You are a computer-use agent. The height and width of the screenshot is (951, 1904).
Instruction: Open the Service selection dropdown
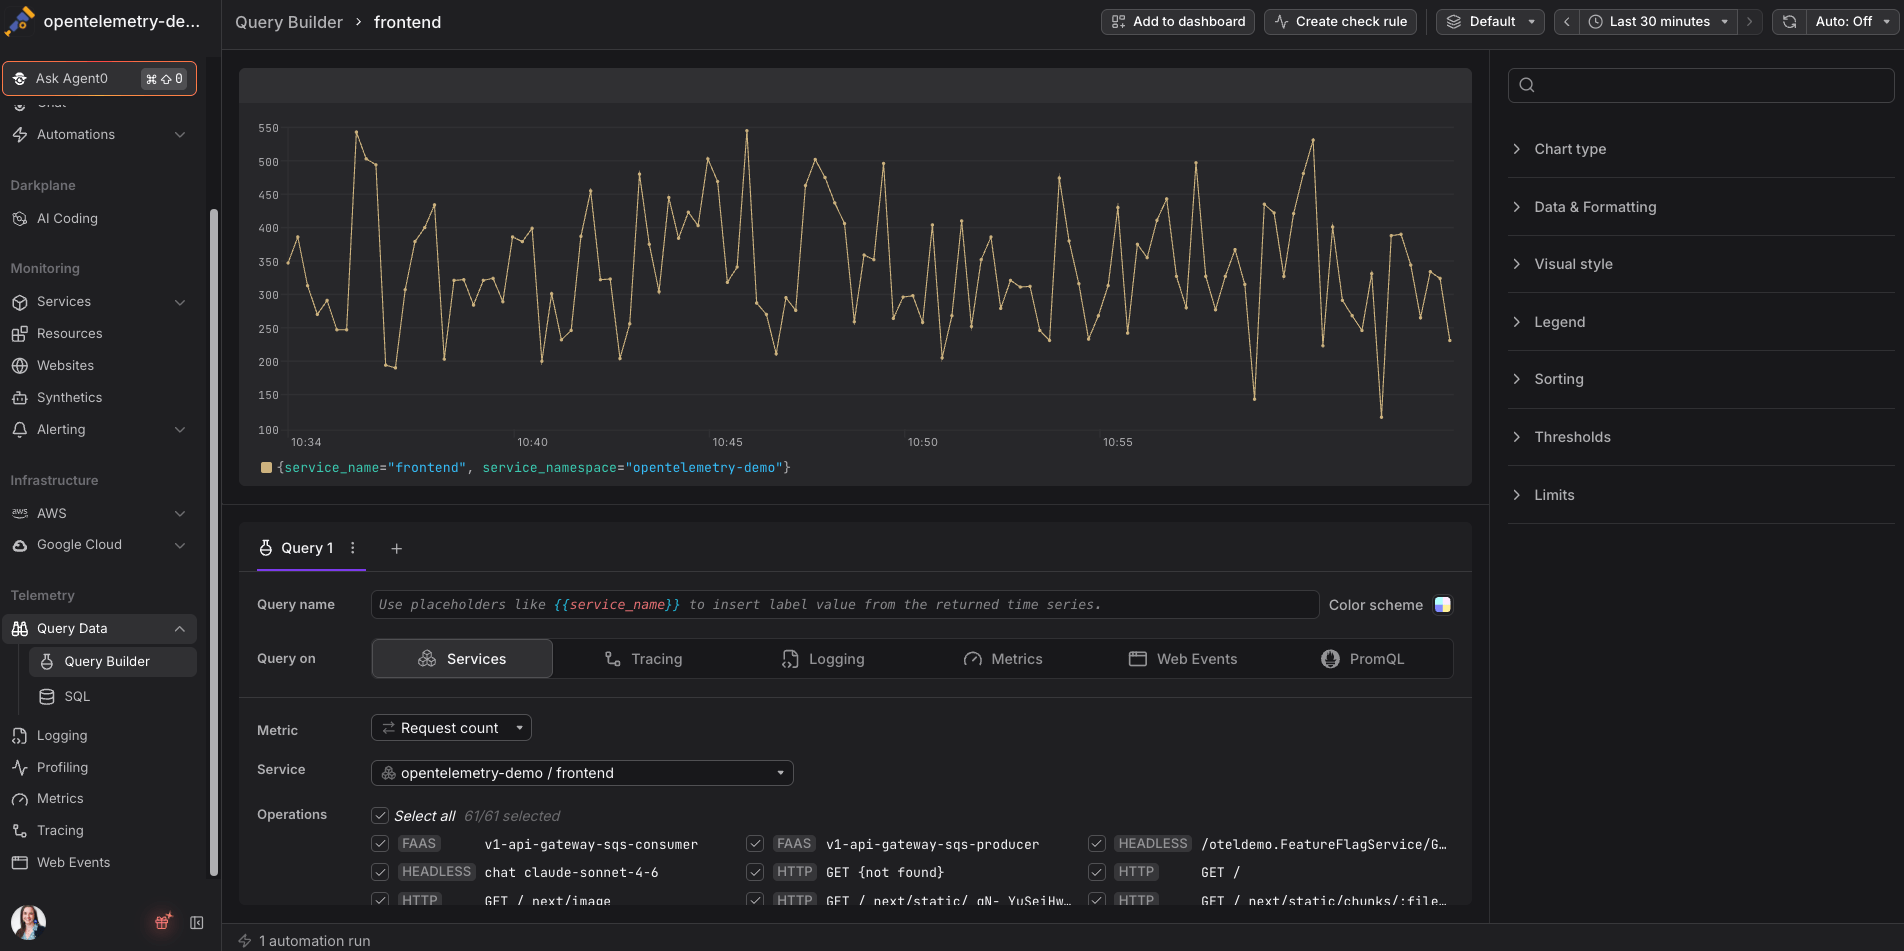click(x=582, y=773)
